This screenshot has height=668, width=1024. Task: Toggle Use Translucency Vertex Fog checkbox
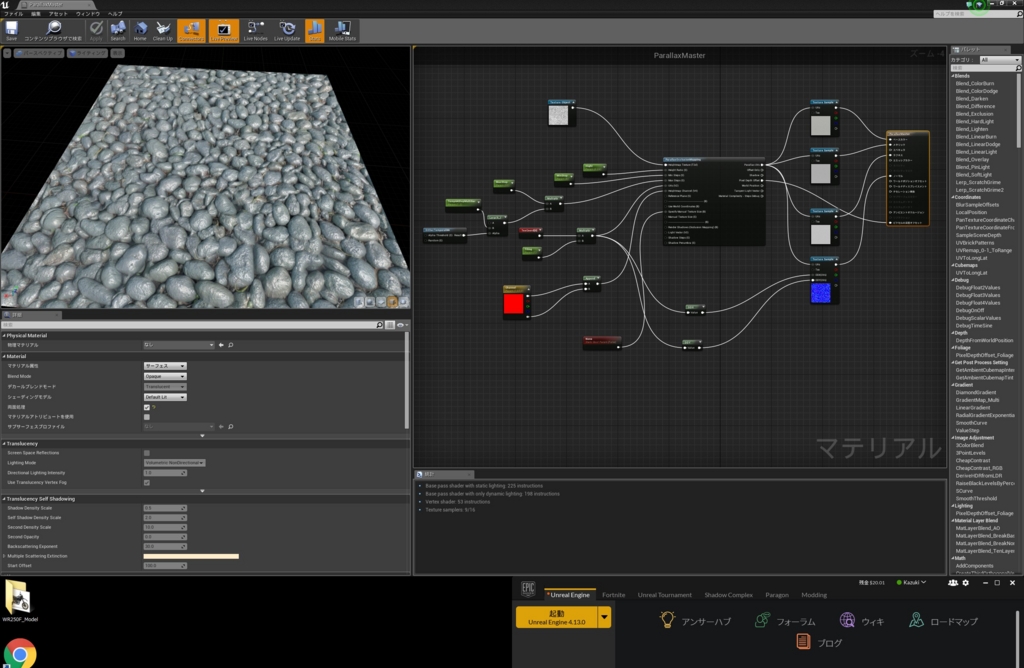[147, 483]
